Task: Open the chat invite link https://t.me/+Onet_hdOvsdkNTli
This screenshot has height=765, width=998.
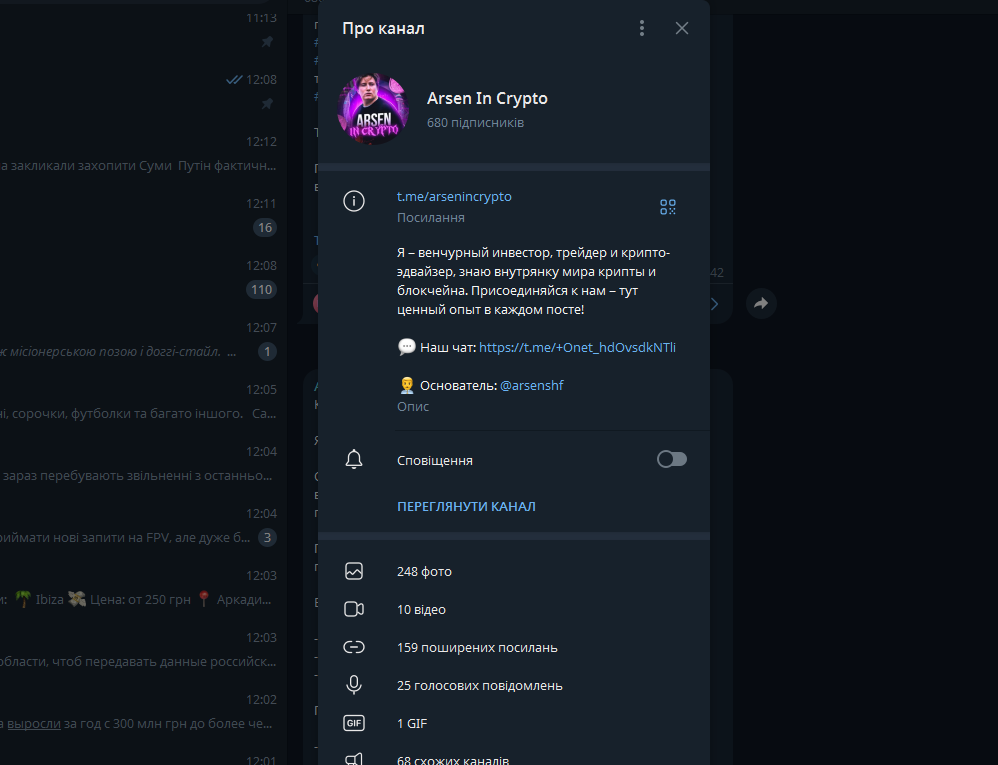Action: [577, 347]
